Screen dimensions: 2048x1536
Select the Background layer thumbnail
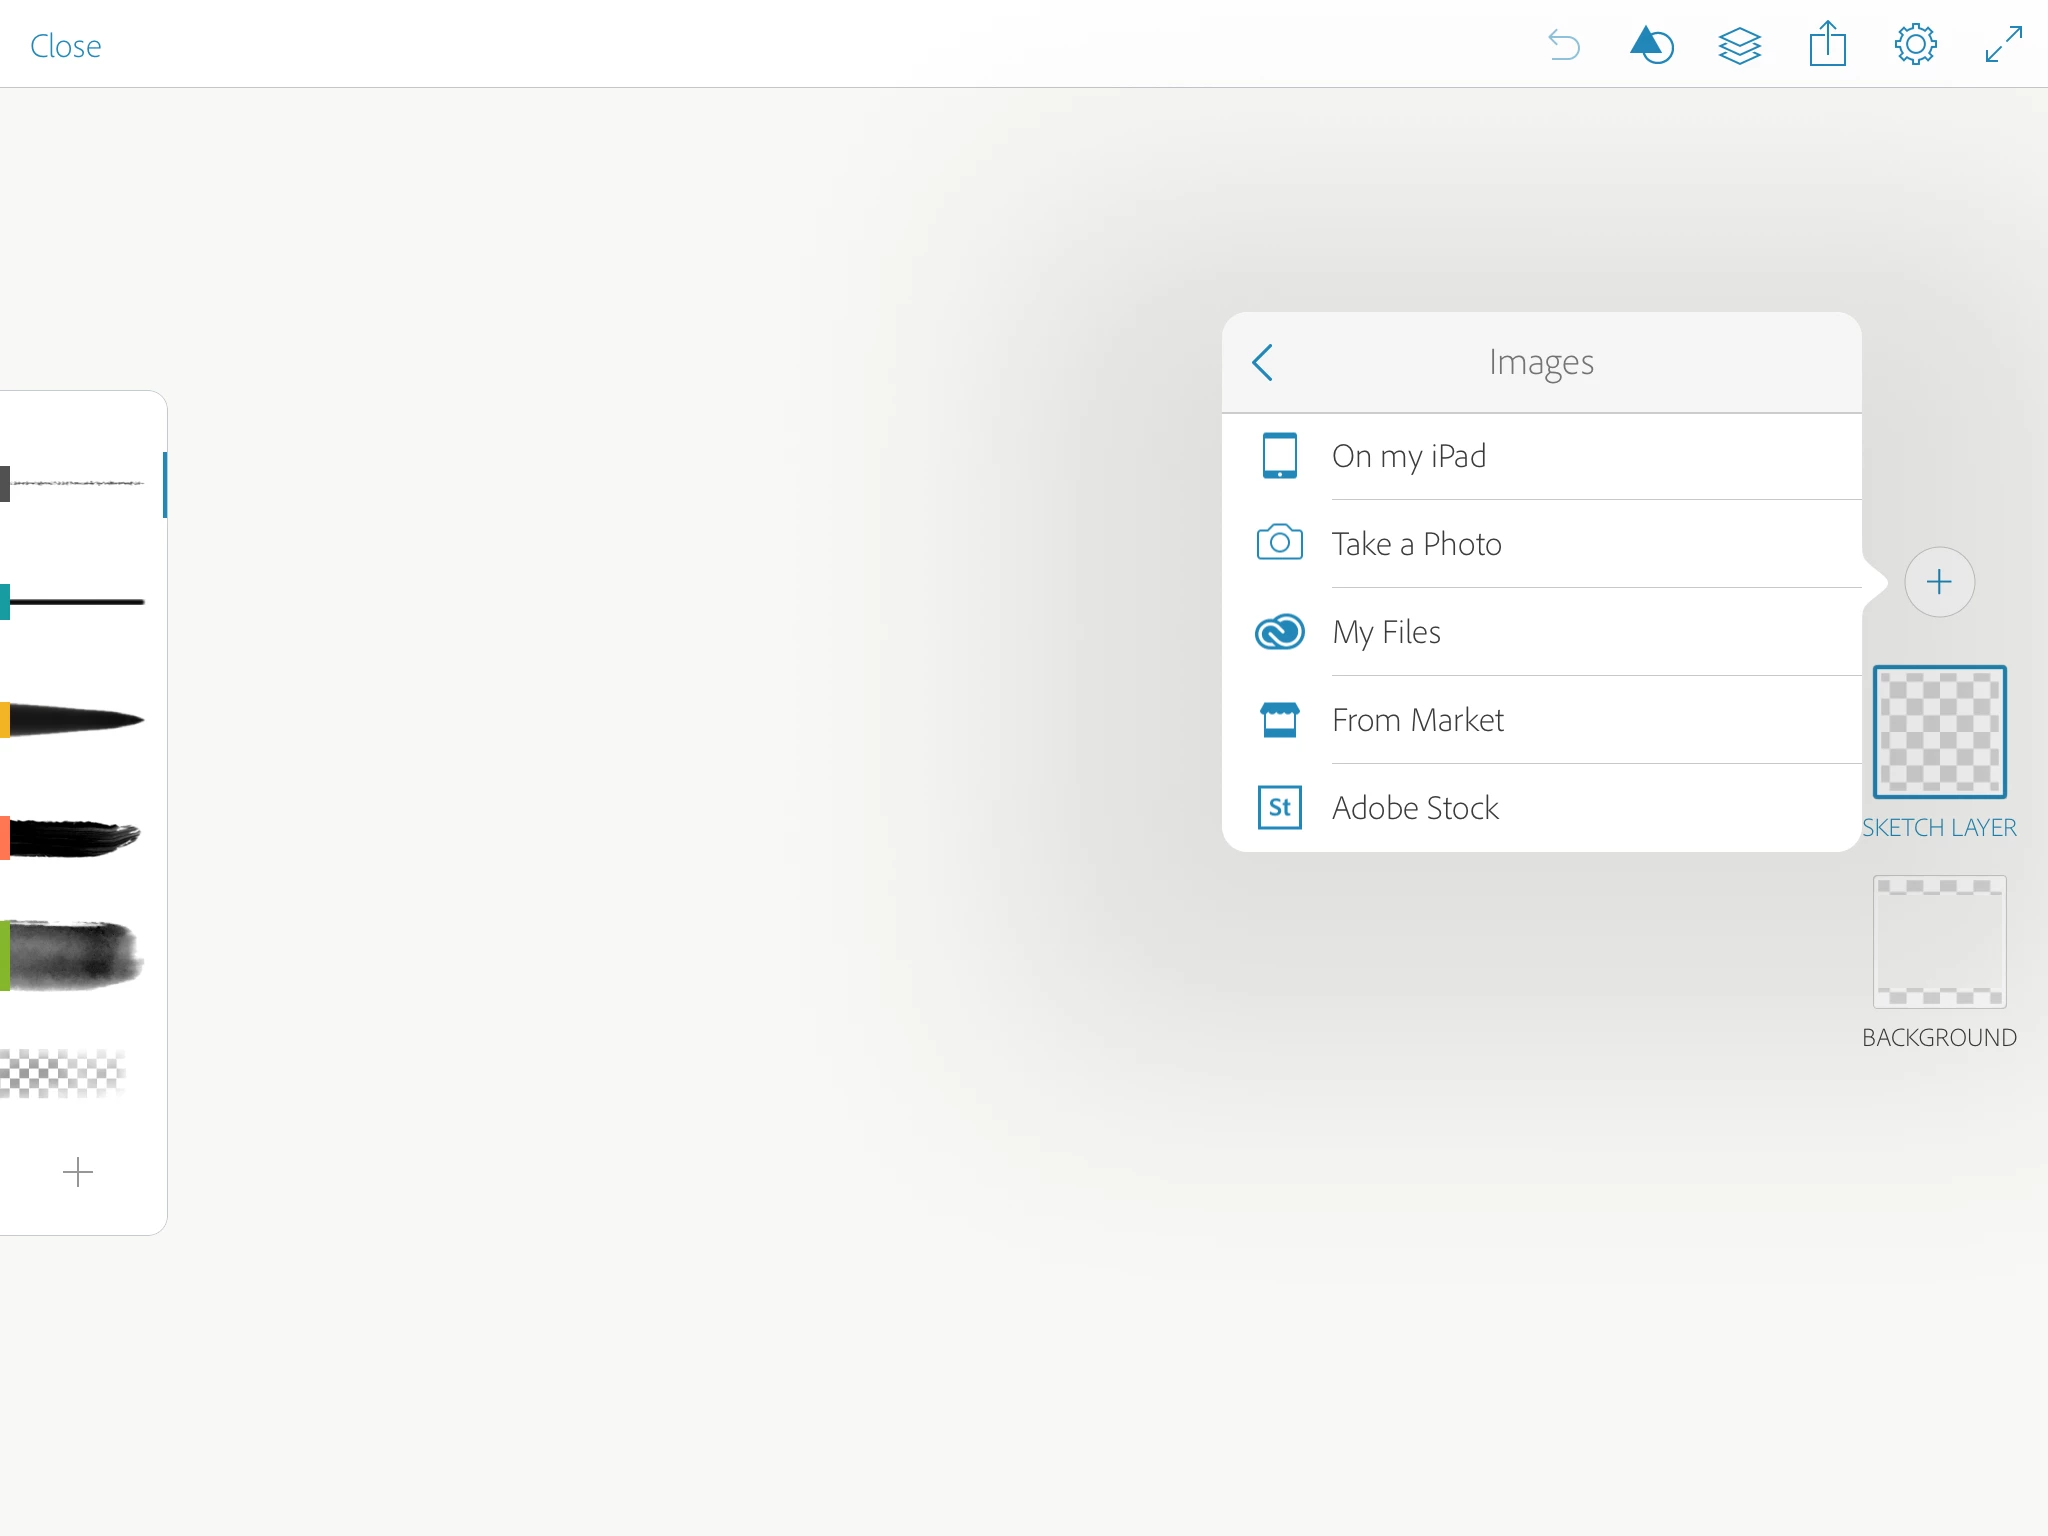1939,942
